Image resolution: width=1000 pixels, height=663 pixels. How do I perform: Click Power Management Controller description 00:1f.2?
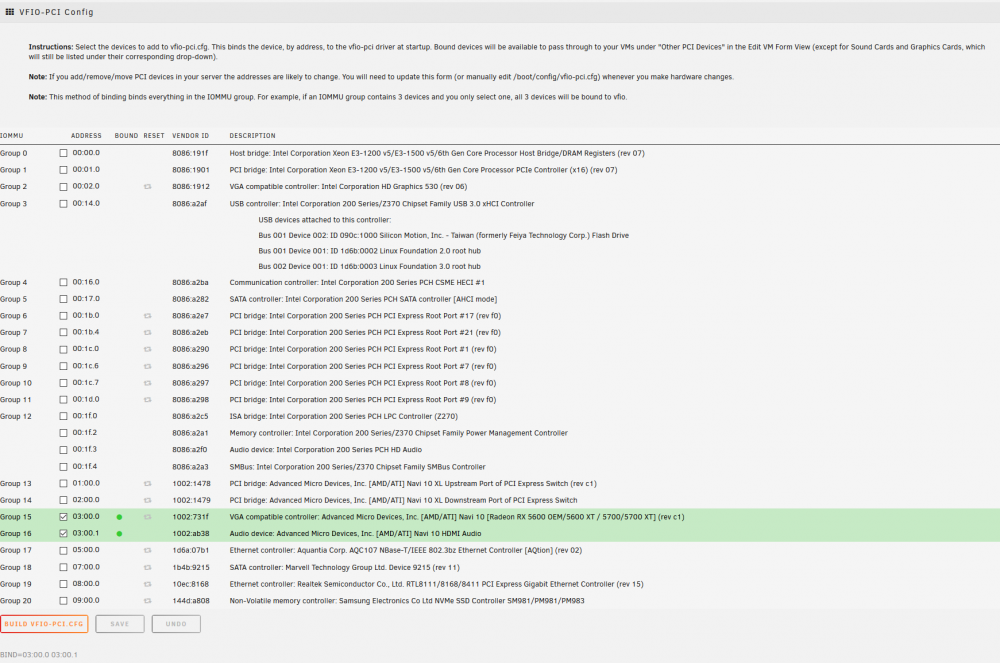point(399,433)
